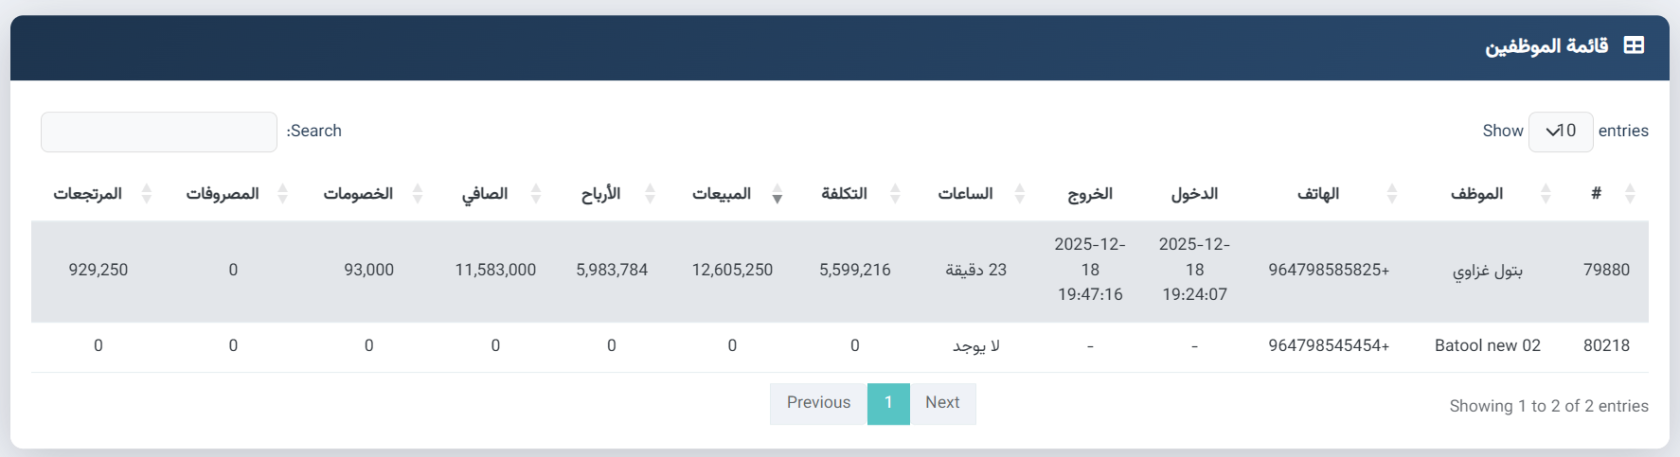The image size is (1680, 457).
Task: Select the بتول غزاوي employee row
Action: tap(840, 270)
